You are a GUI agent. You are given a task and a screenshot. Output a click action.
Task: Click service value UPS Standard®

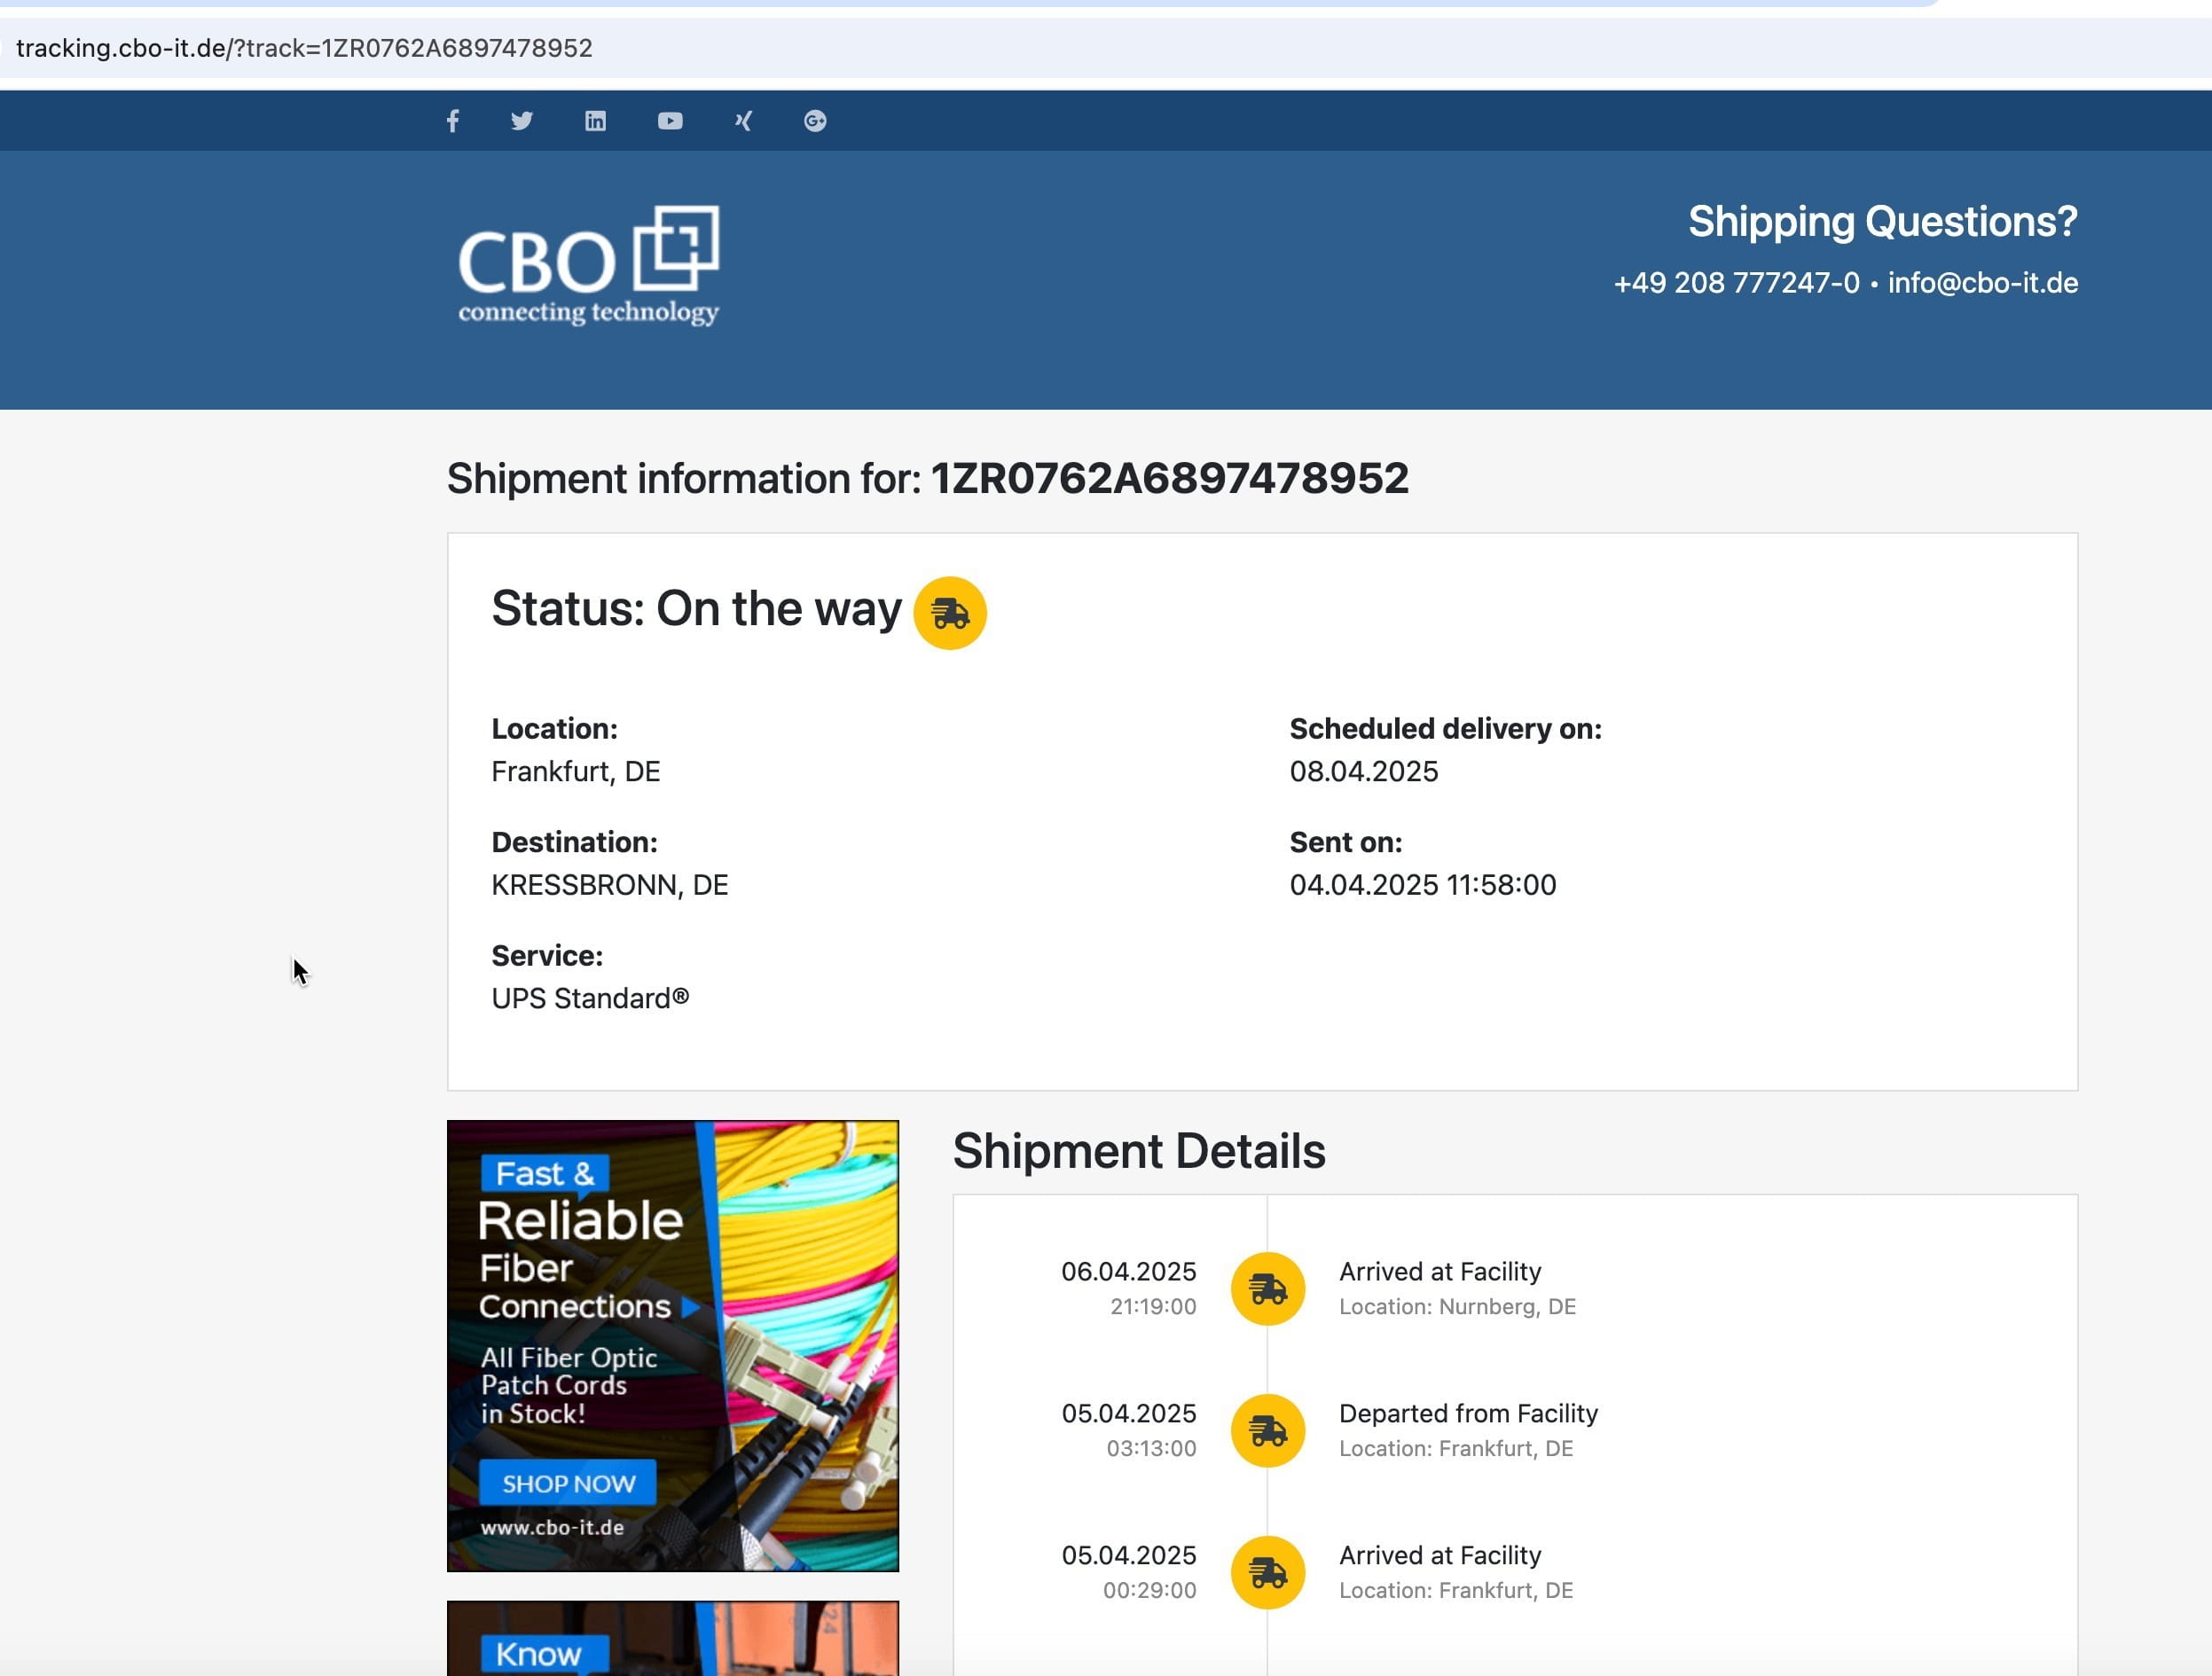coord(590,998)
